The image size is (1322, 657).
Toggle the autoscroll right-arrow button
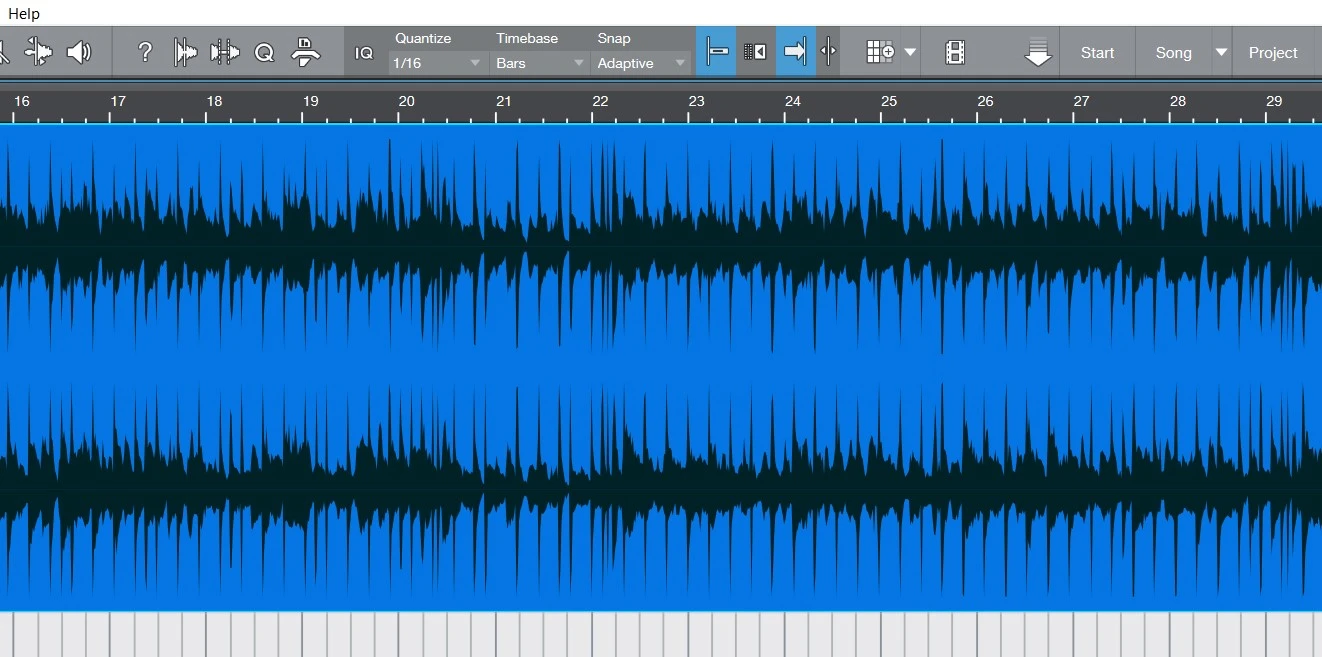pos(795,52)
